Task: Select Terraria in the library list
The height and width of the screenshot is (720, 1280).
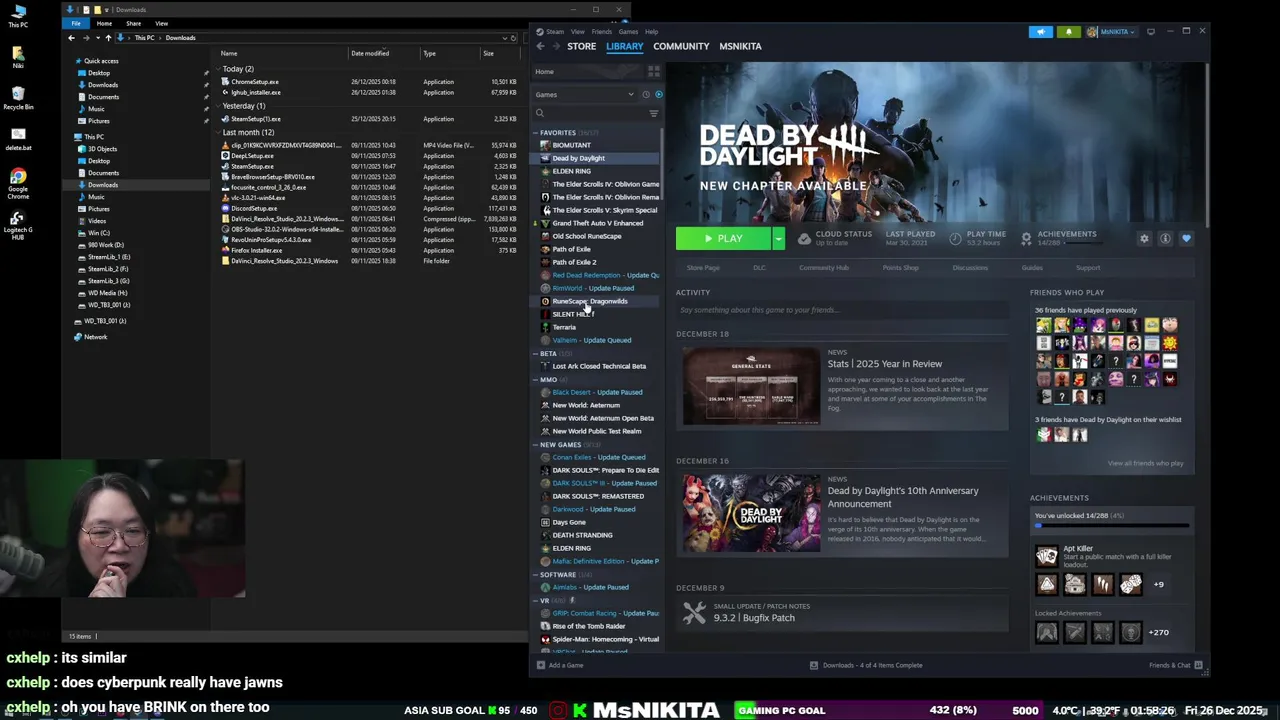Action: [x=564, y=327]
